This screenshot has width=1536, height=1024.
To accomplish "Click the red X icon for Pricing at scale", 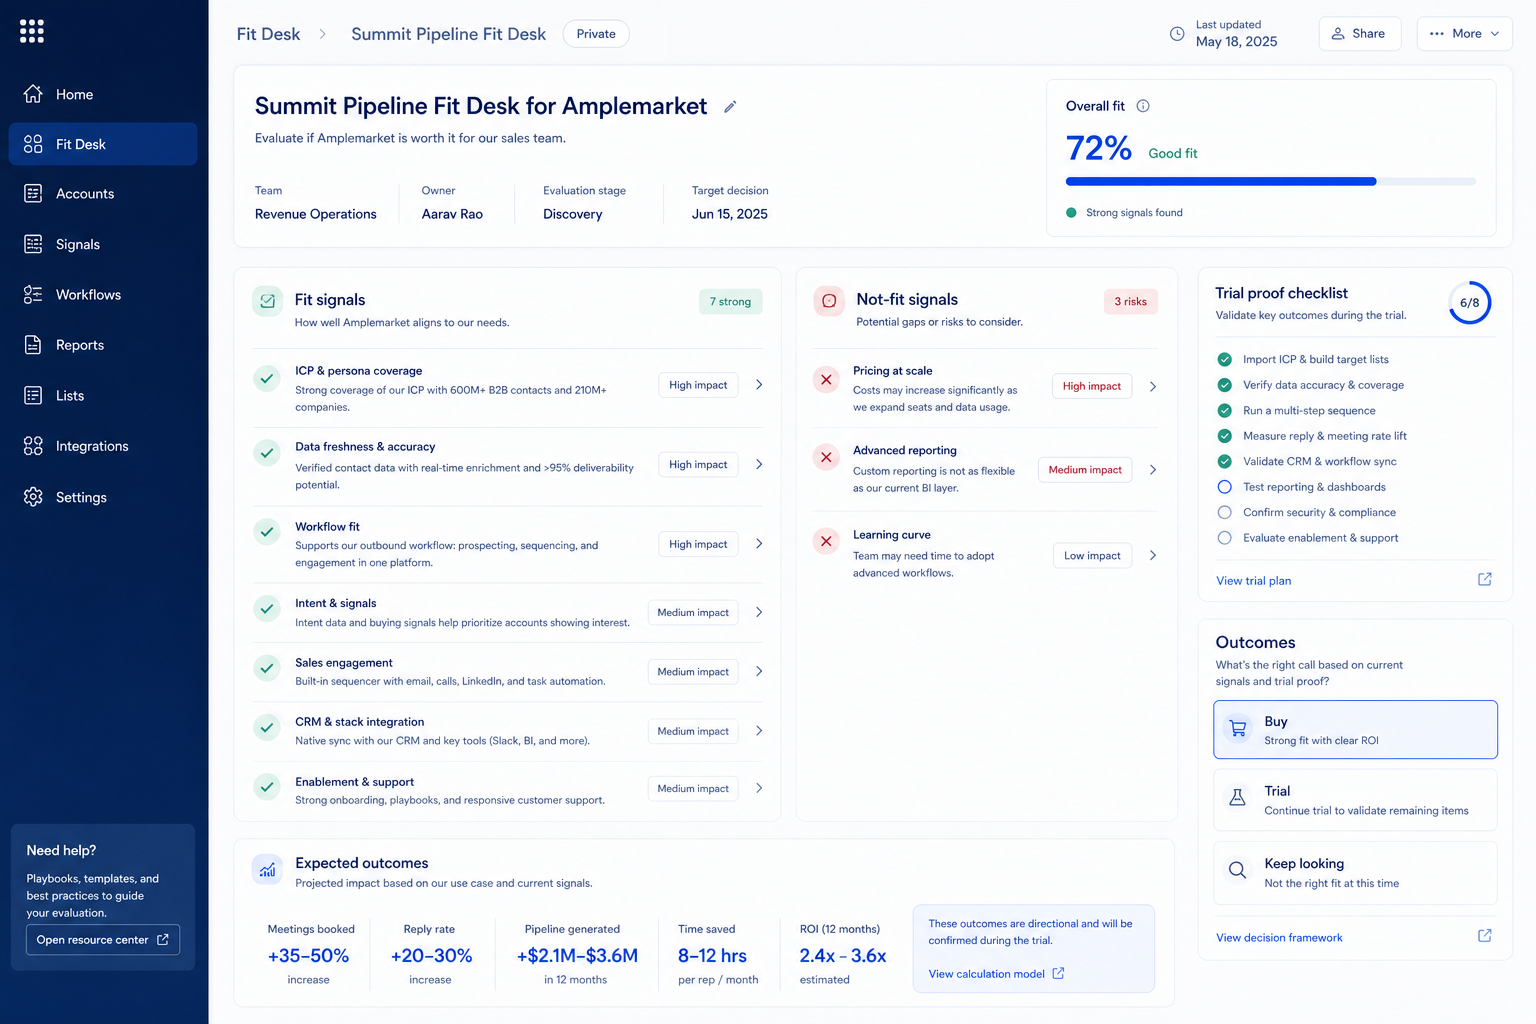I will (x=826, y=380).
